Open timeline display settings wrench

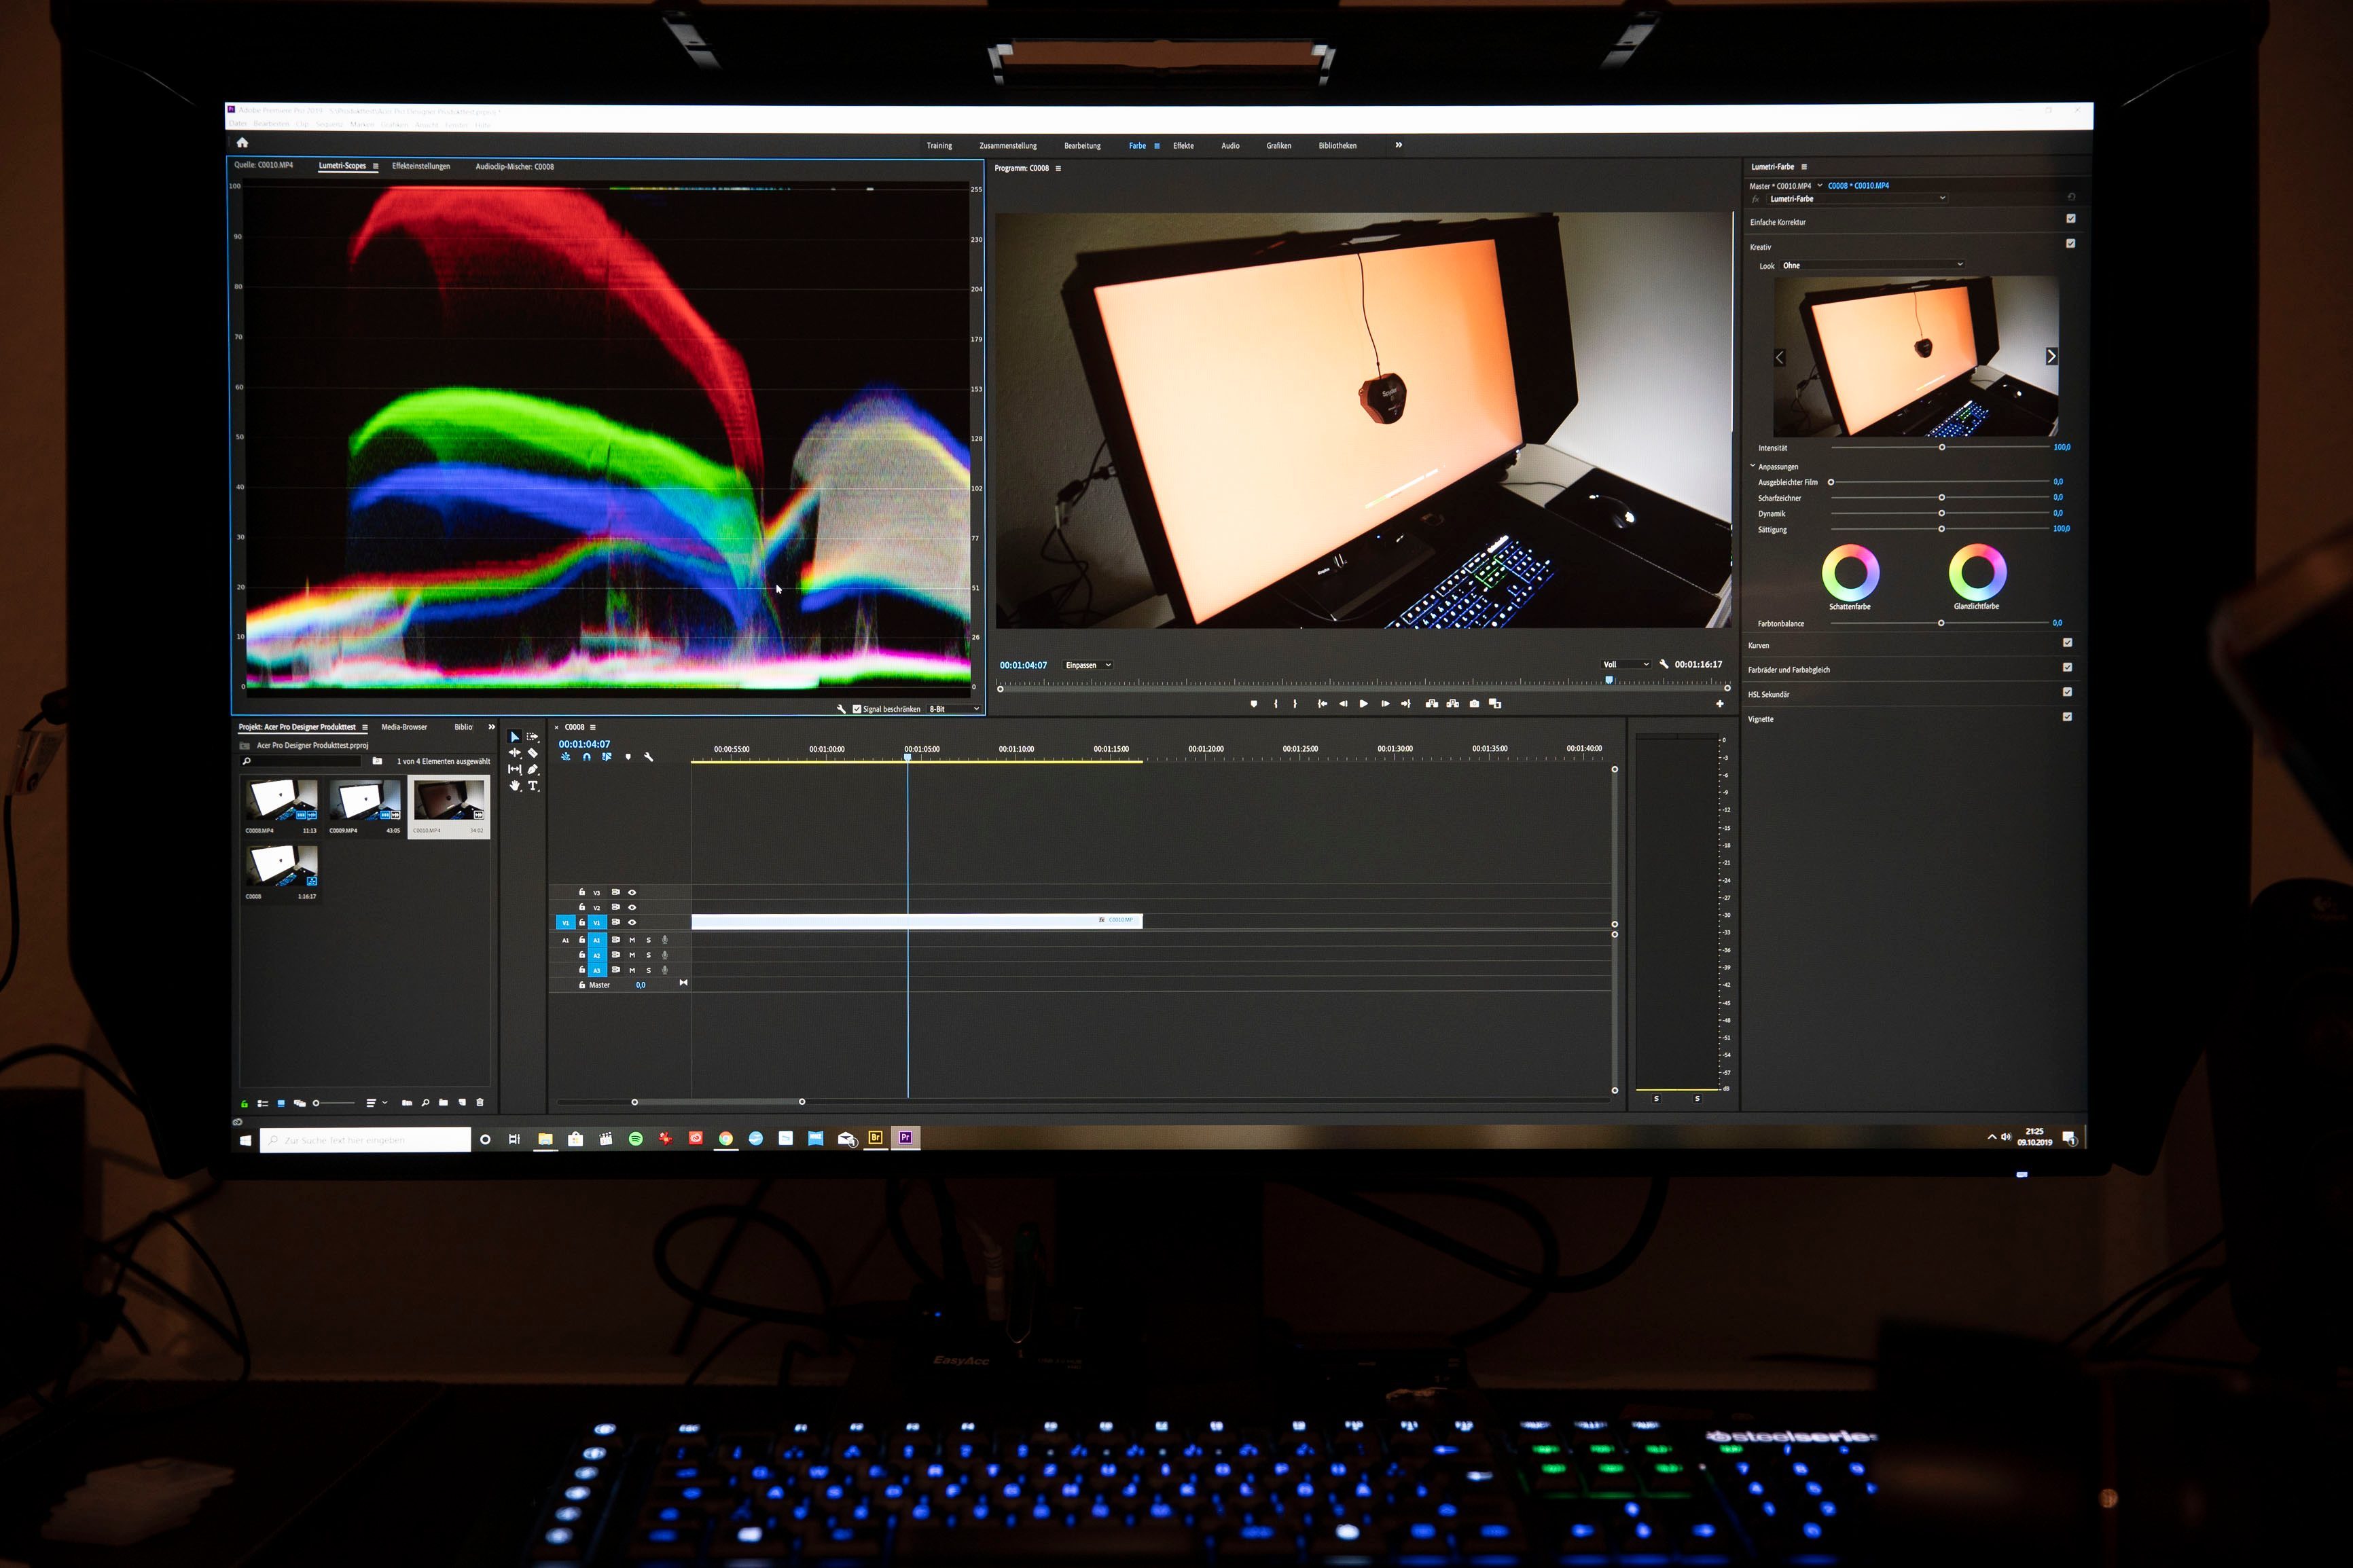[x=648, y=757]
